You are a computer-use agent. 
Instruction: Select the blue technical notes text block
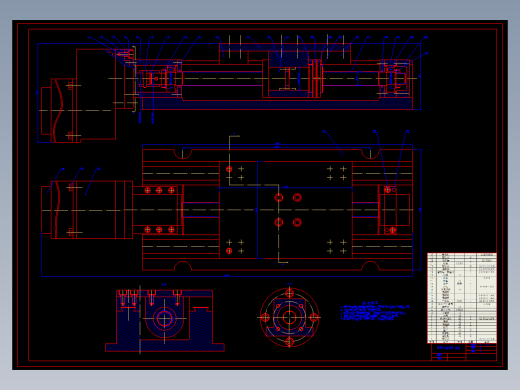pyautogui.click(x=375, y=311)
